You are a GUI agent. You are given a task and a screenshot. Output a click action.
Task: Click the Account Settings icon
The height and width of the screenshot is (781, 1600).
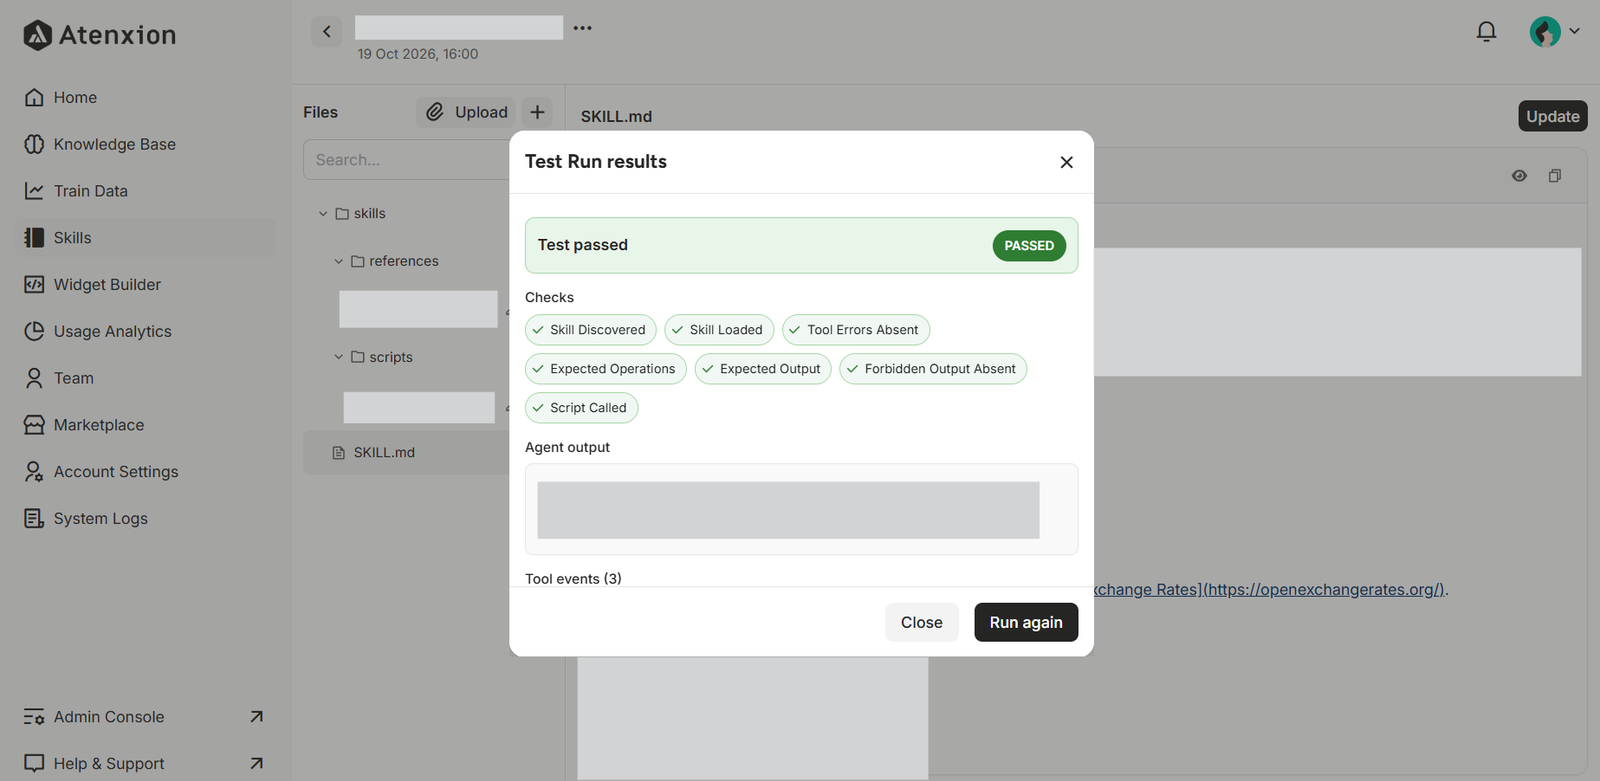click(34, 472)
